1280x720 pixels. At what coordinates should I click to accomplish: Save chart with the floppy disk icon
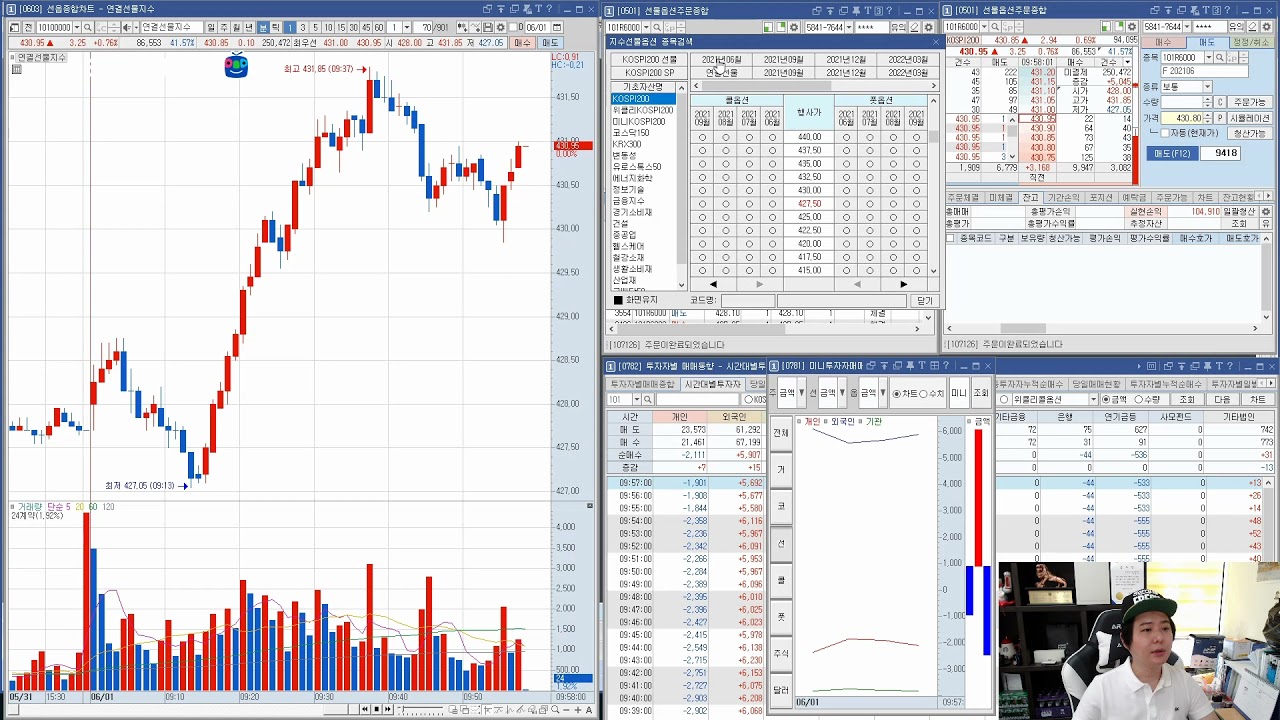[487, 27]
